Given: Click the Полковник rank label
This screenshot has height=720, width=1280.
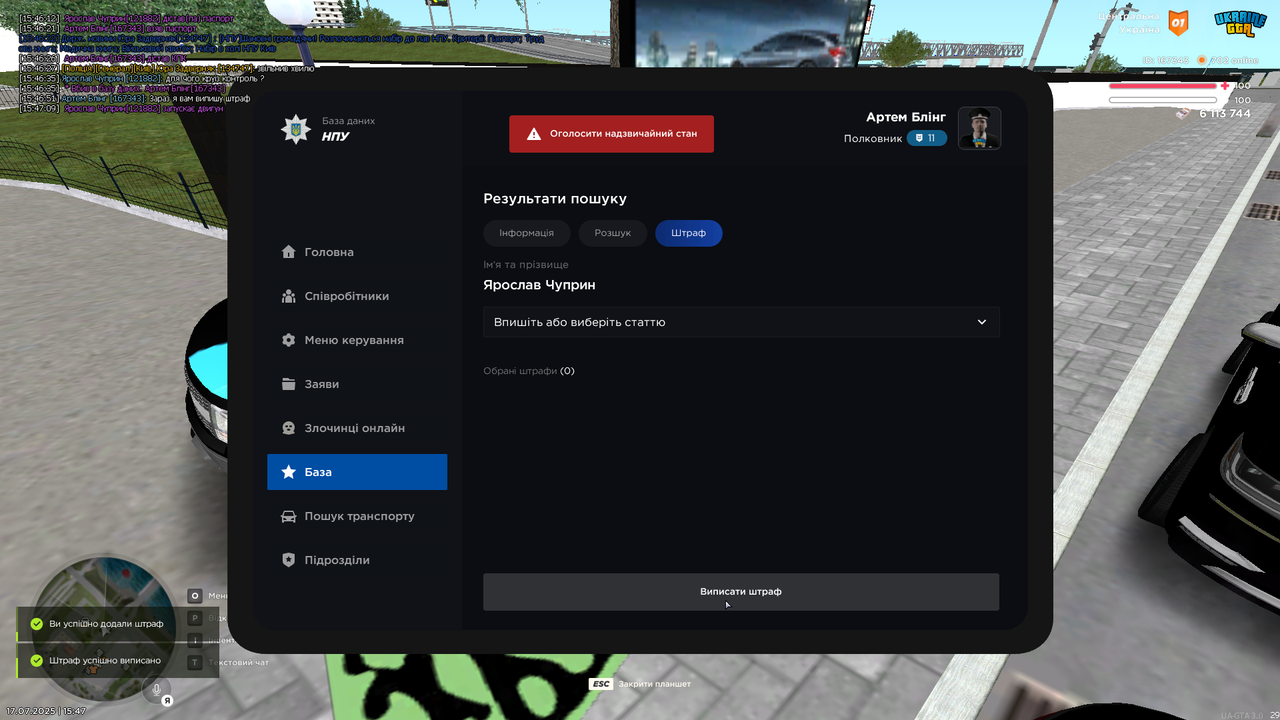Looking at the screenshot, I should 873,139.
